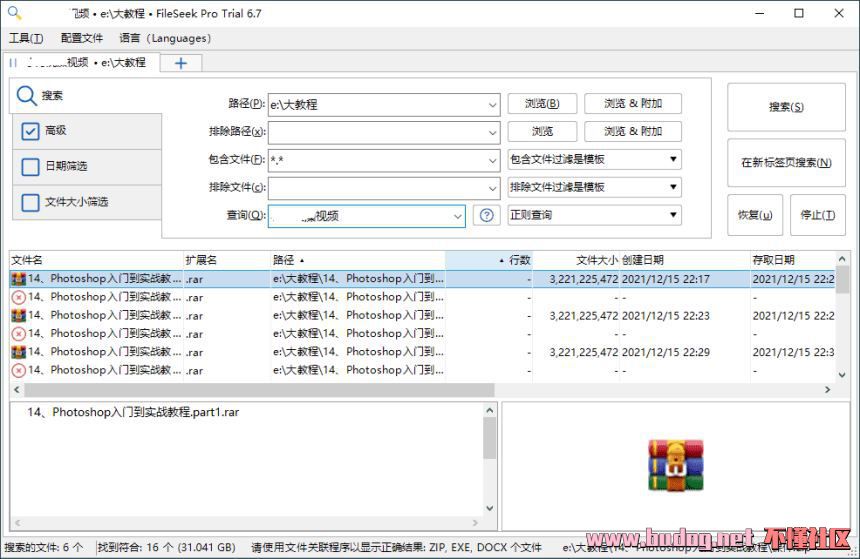Open the 排除文件过滤是模板 dropdown
This screenshot has height=559, width=860.
[595, 187]
